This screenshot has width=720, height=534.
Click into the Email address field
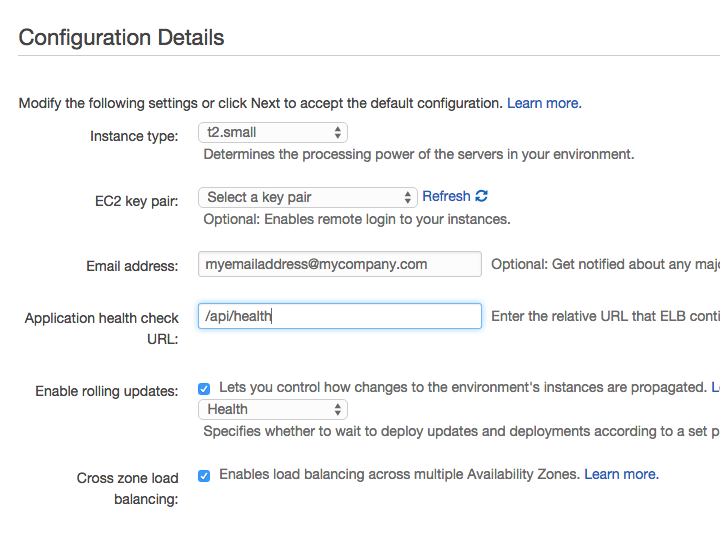pos(340,264)
